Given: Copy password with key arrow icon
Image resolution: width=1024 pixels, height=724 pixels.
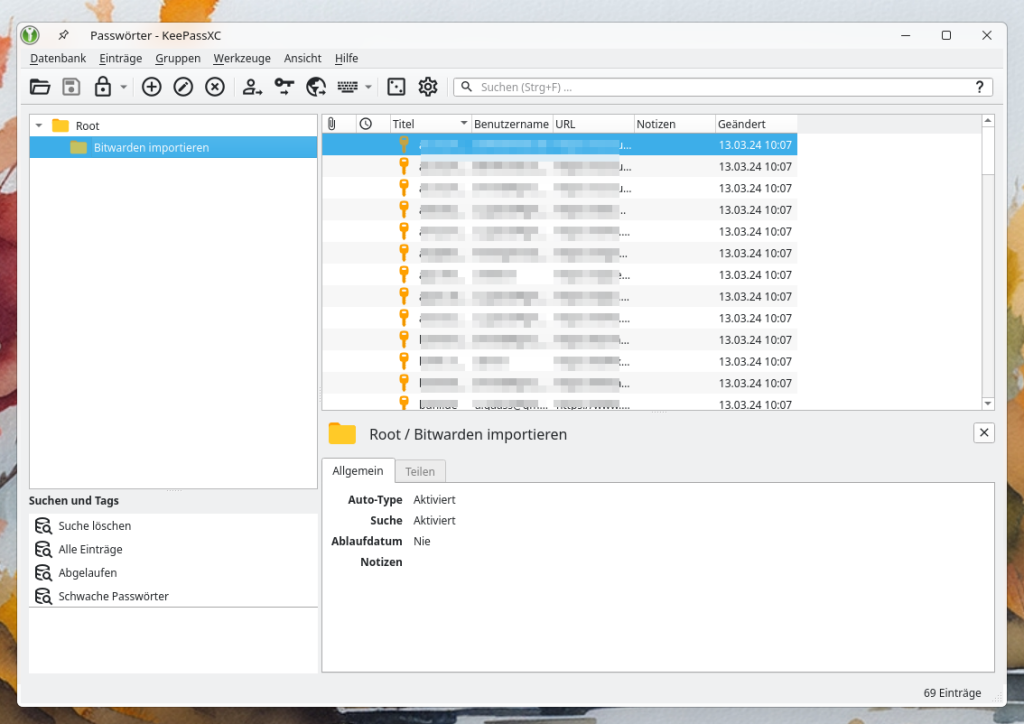Looking at the screenshot, I should point(284,87).
